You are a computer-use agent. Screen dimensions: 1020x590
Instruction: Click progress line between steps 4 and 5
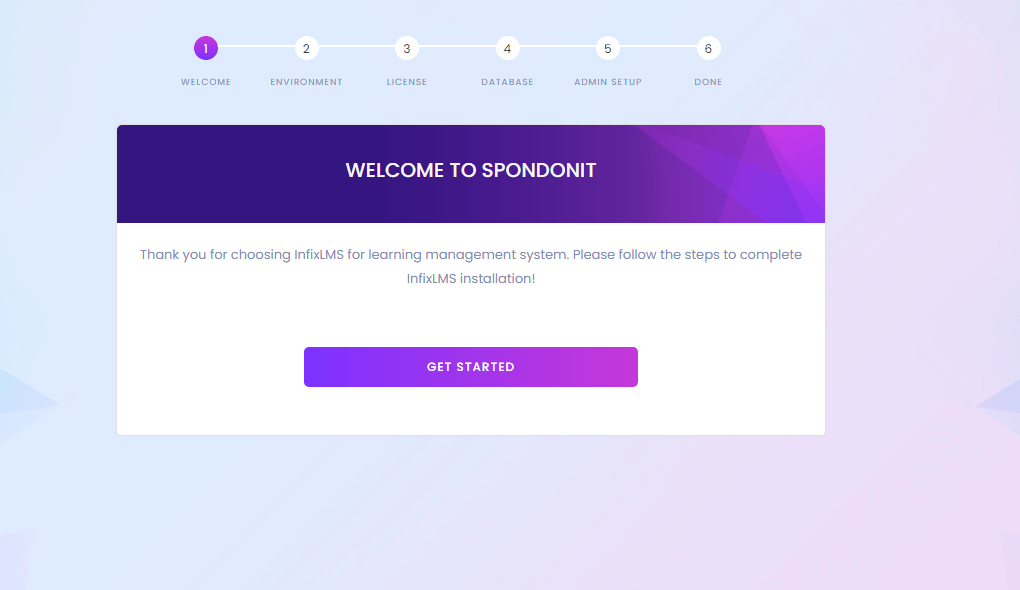[x=557, y=47]
